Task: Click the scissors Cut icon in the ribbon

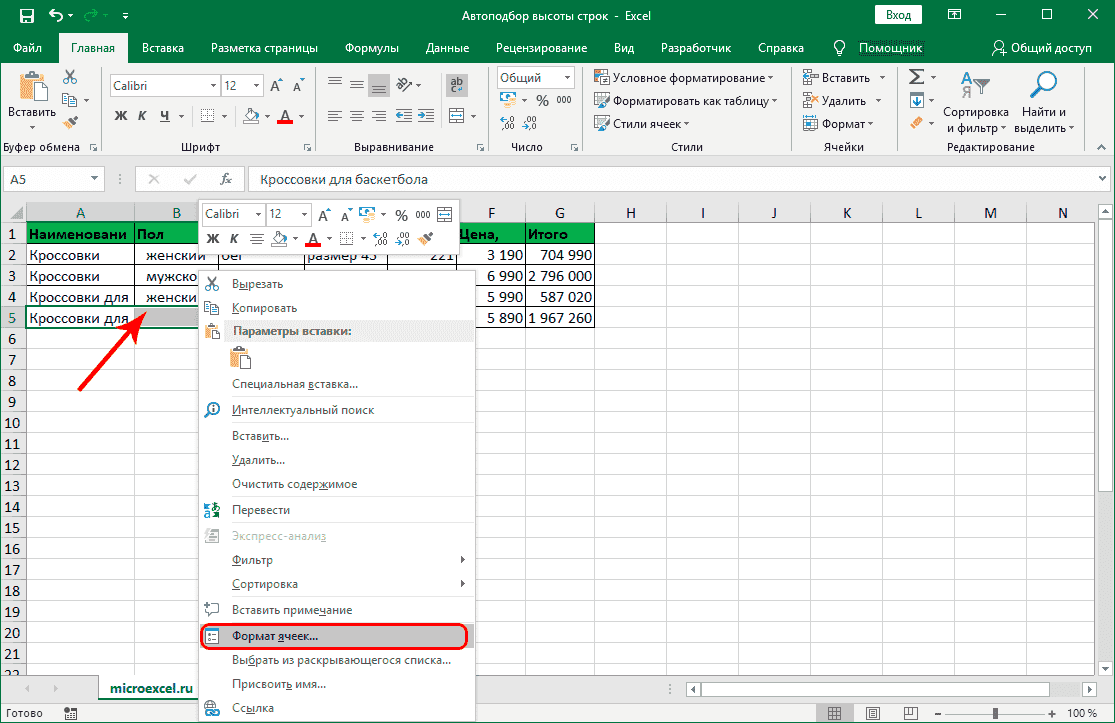Action: pyautogui.click(x=70, y=77)
